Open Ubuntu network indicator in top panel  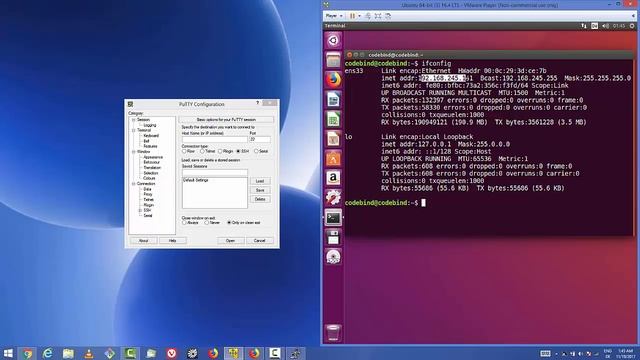point(584,26)
